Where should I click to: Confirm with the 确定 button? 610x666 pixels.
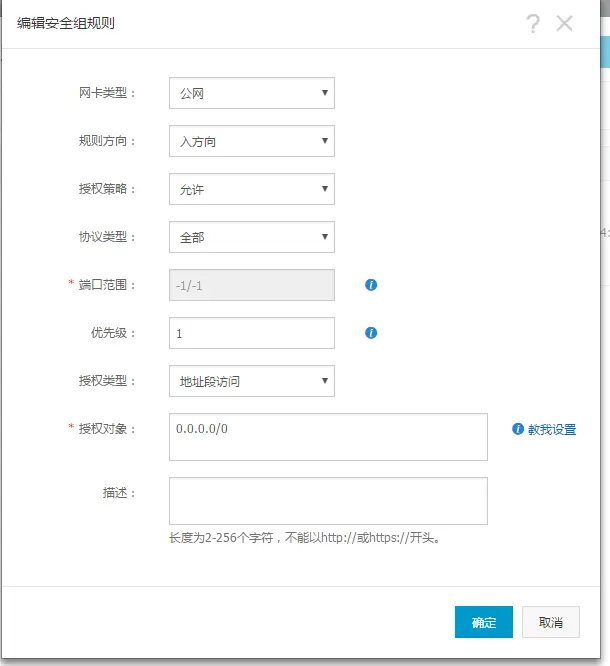484,622
